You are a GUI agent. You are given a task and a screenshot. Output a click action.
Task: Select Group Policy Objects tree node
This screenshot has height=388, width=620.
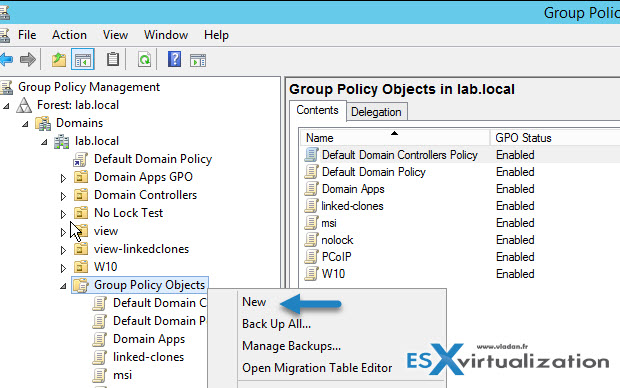(149, 285)
